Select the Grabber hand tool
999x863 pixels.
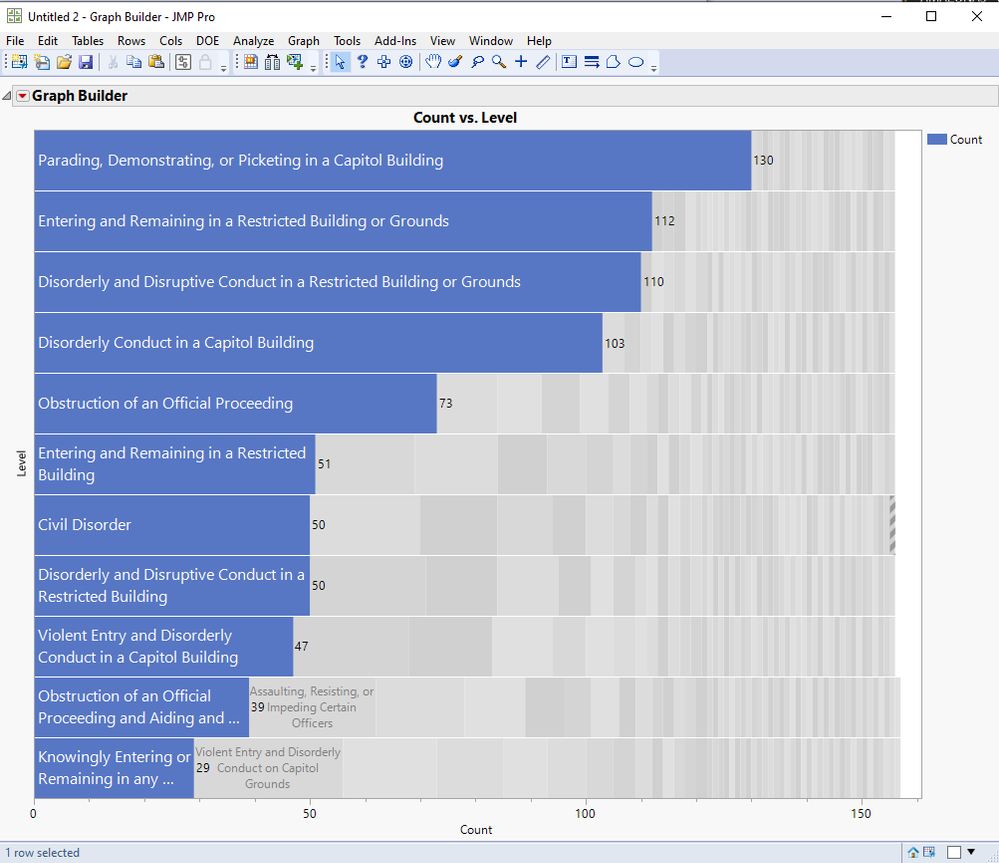coord(433,62)
